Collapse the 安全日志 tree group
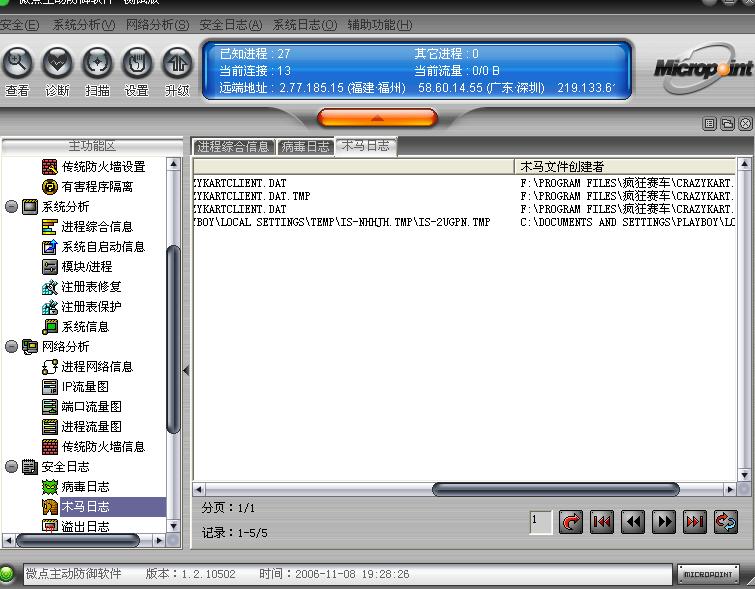Viewport: 755px width, 589px height. [x=12, y=466]
